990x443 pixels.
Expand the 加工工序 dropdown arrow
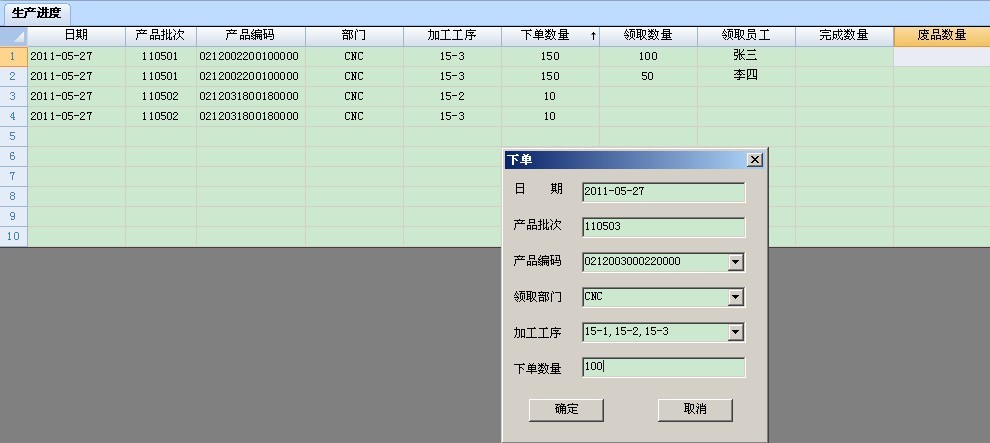click(x=736, y=333)
